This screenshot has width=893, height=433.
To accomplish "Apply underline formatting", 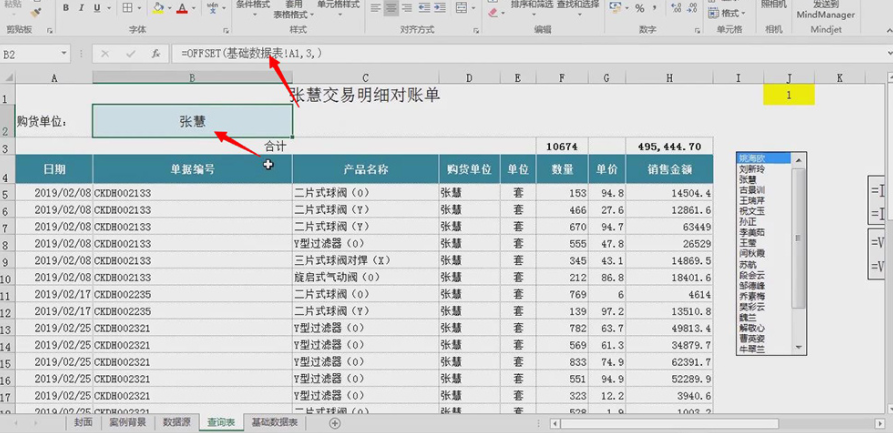I will pos(96,8).
